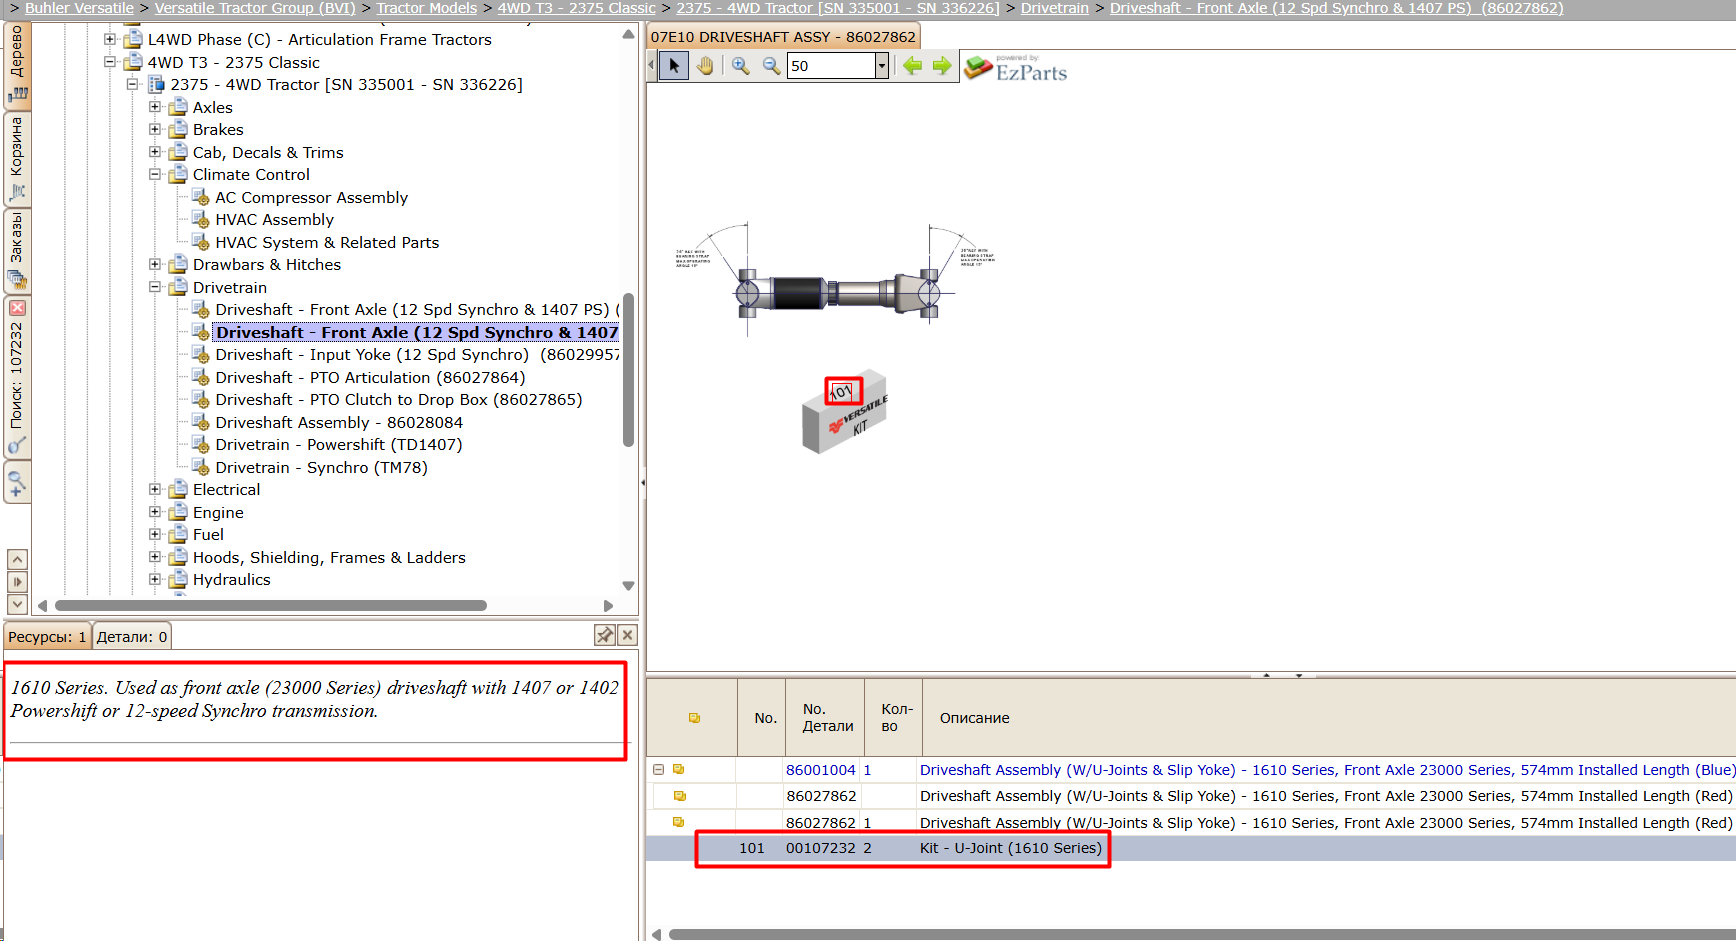Collapse the 86001004 parts table row

(x=659, y=769)
